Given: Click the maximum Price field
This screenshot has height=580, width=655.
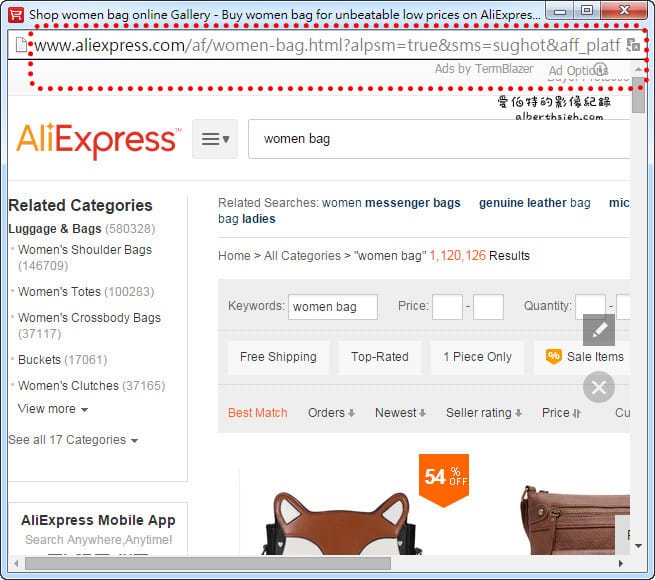Looking at the screenshot, I should coord(488,307).
